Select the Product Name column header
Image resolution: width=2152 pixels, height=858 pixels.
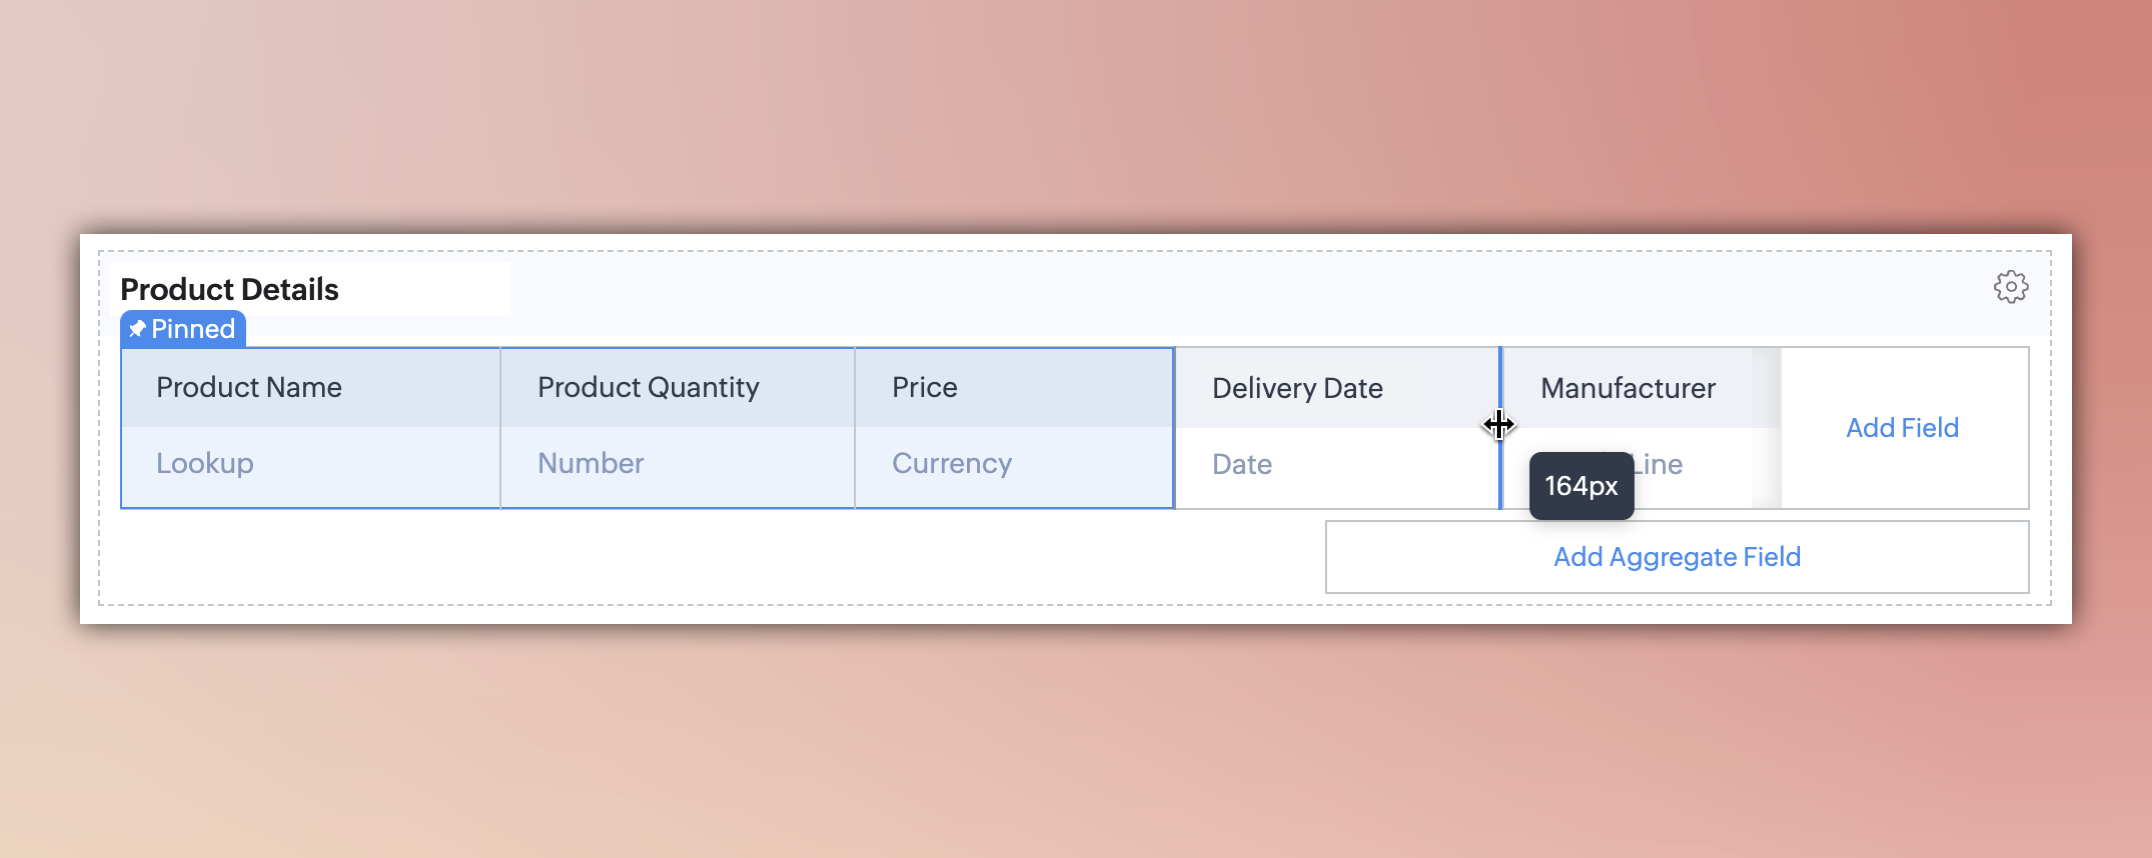click(x=249, y=387)
